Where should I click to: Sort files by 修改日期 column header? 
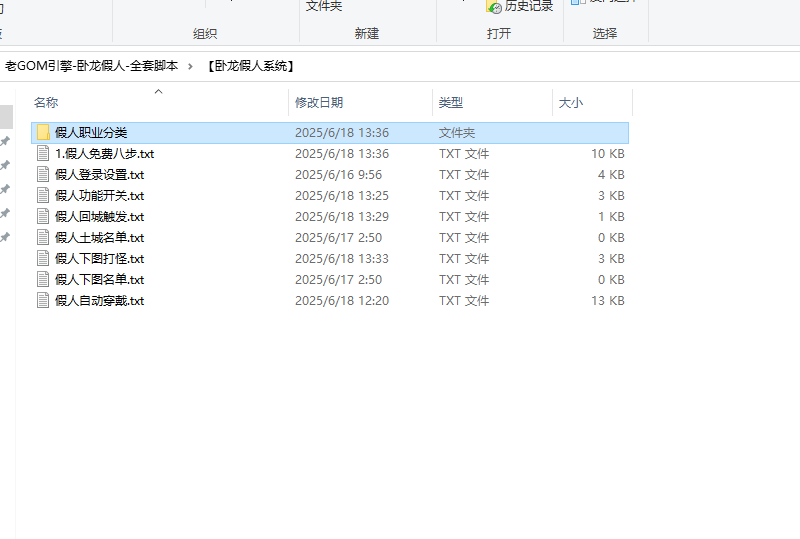click(318, 103)
